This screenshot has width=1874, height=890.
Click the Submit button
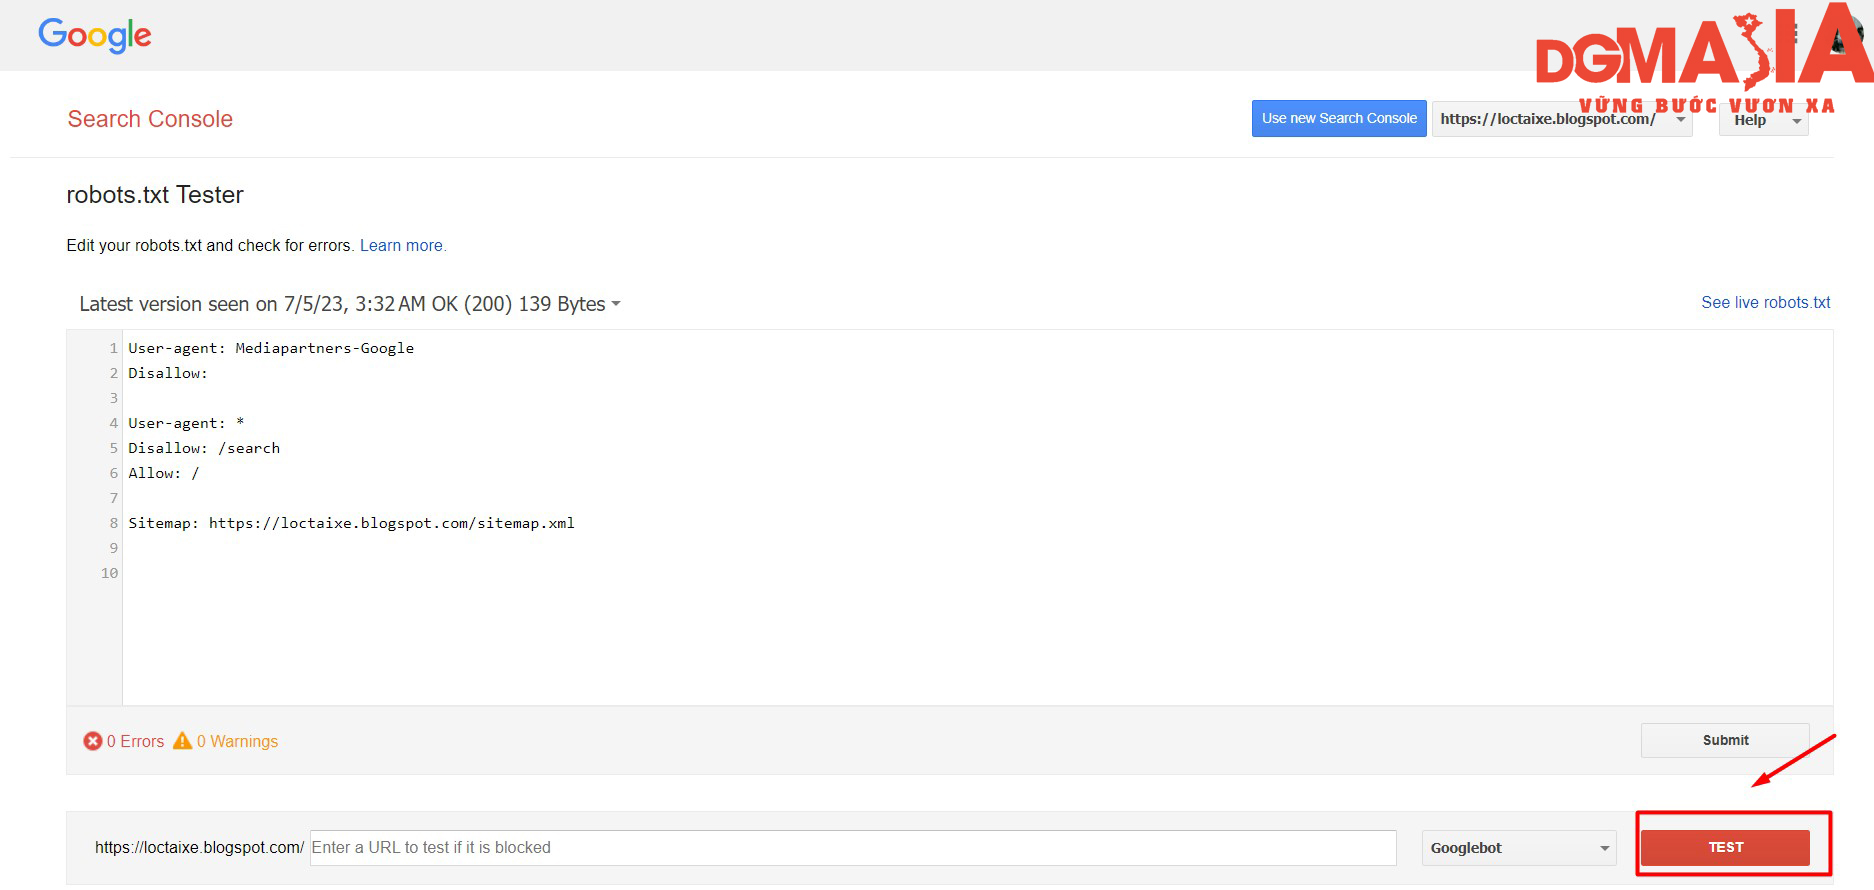pyautogui.click(x=1725, y=740)
